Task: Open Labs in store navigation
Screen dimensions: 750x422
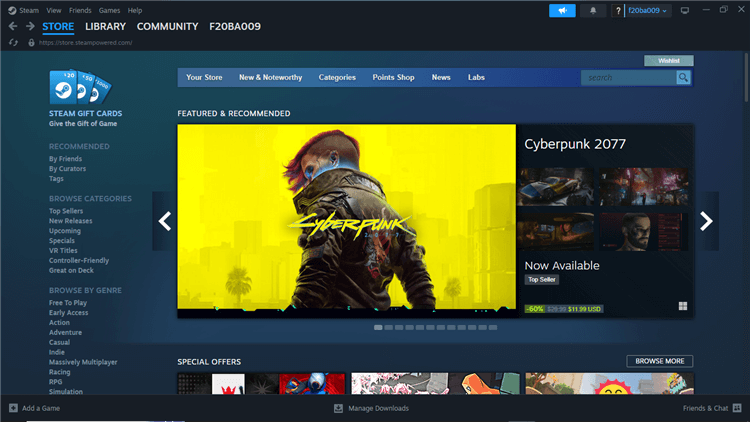Action: (x=476, y=78)
